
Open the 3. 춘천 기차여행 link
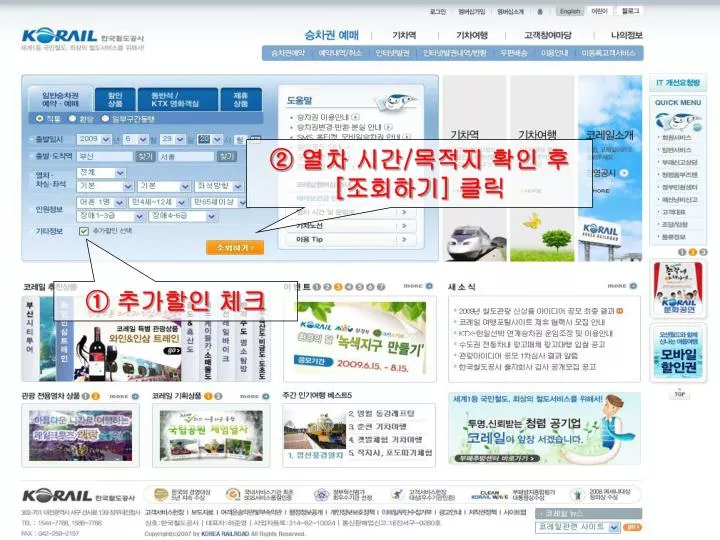tap(377, 427)
